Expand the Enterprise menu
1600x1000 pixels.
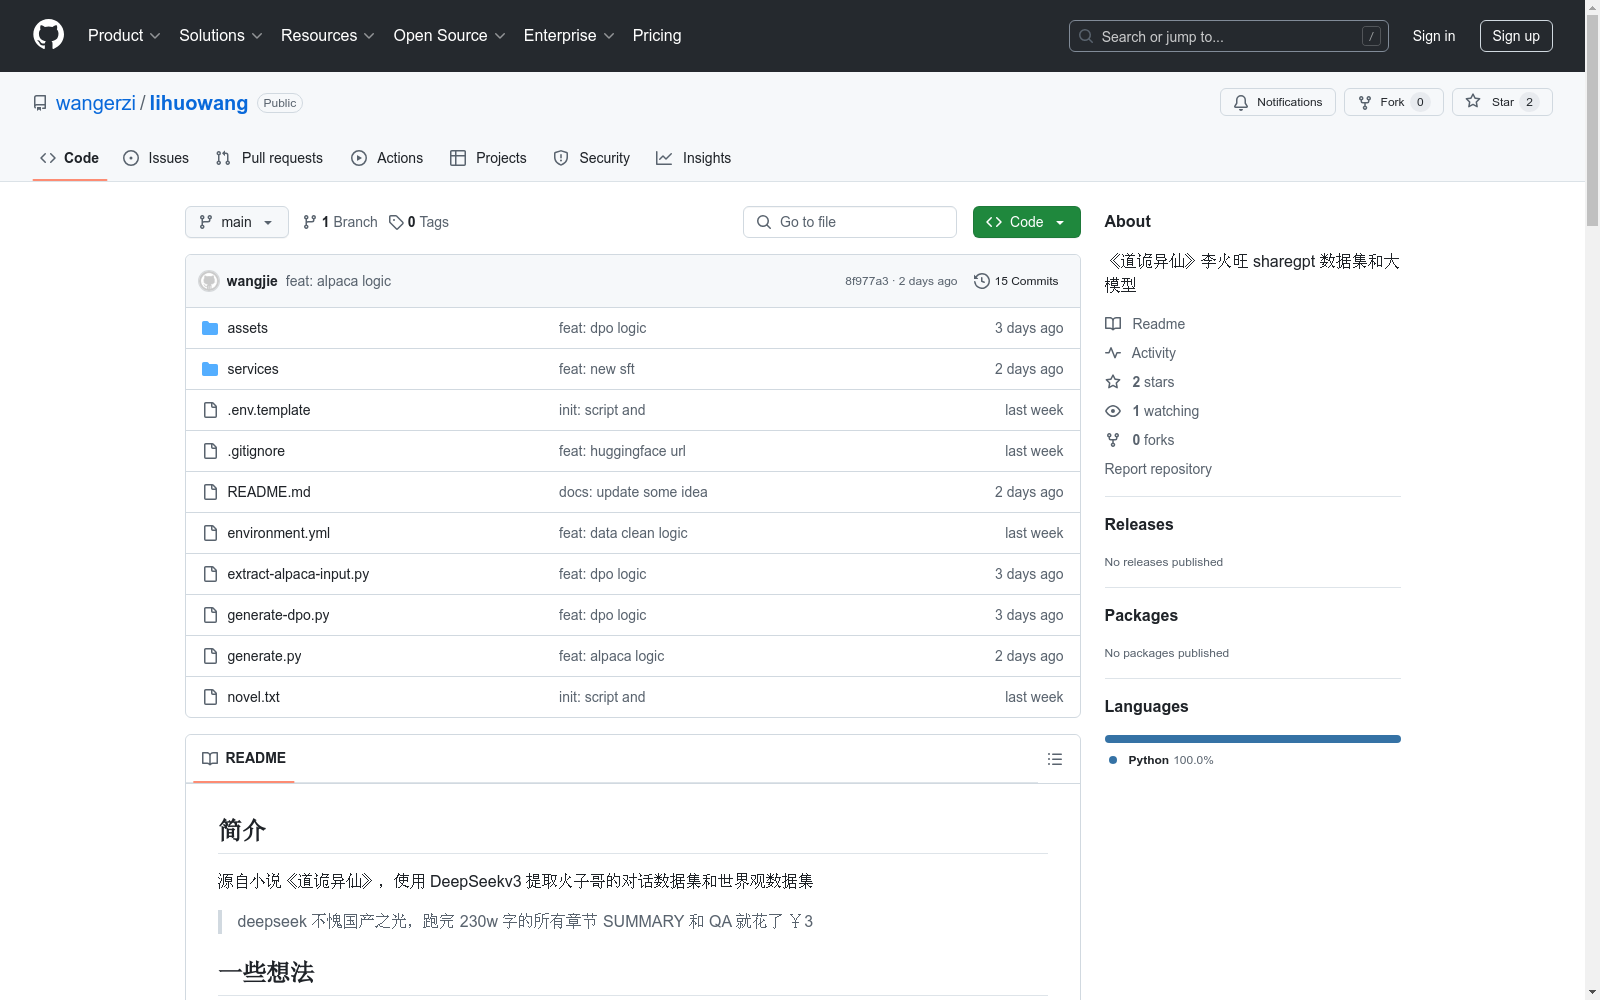click(x=569, y=36)
